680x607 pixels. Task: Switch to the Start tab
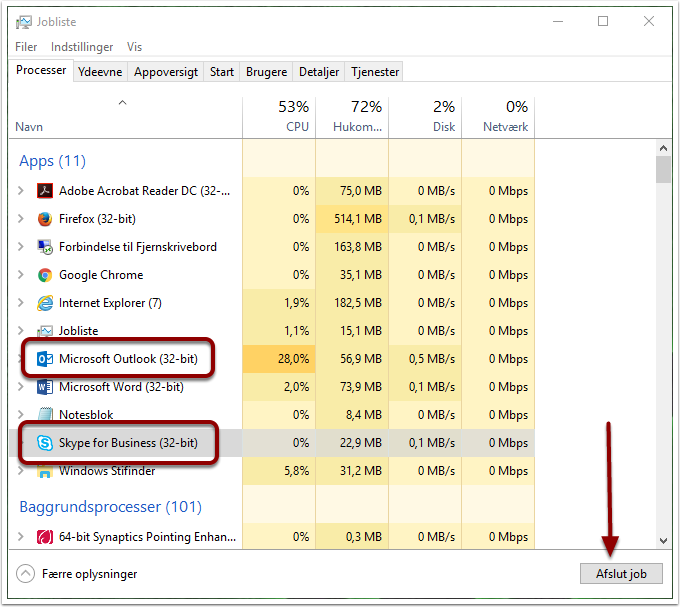point(222,72)
